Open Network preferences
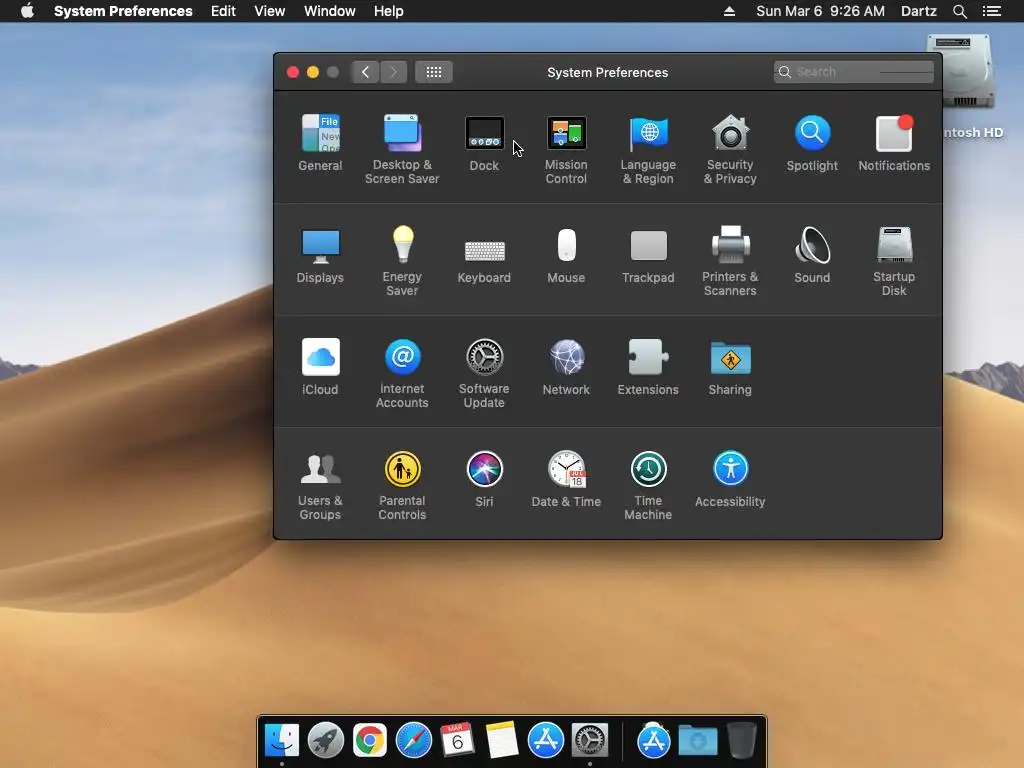Image resolution: width=1024 pixels, height=768 pixels. click(566, 367)
